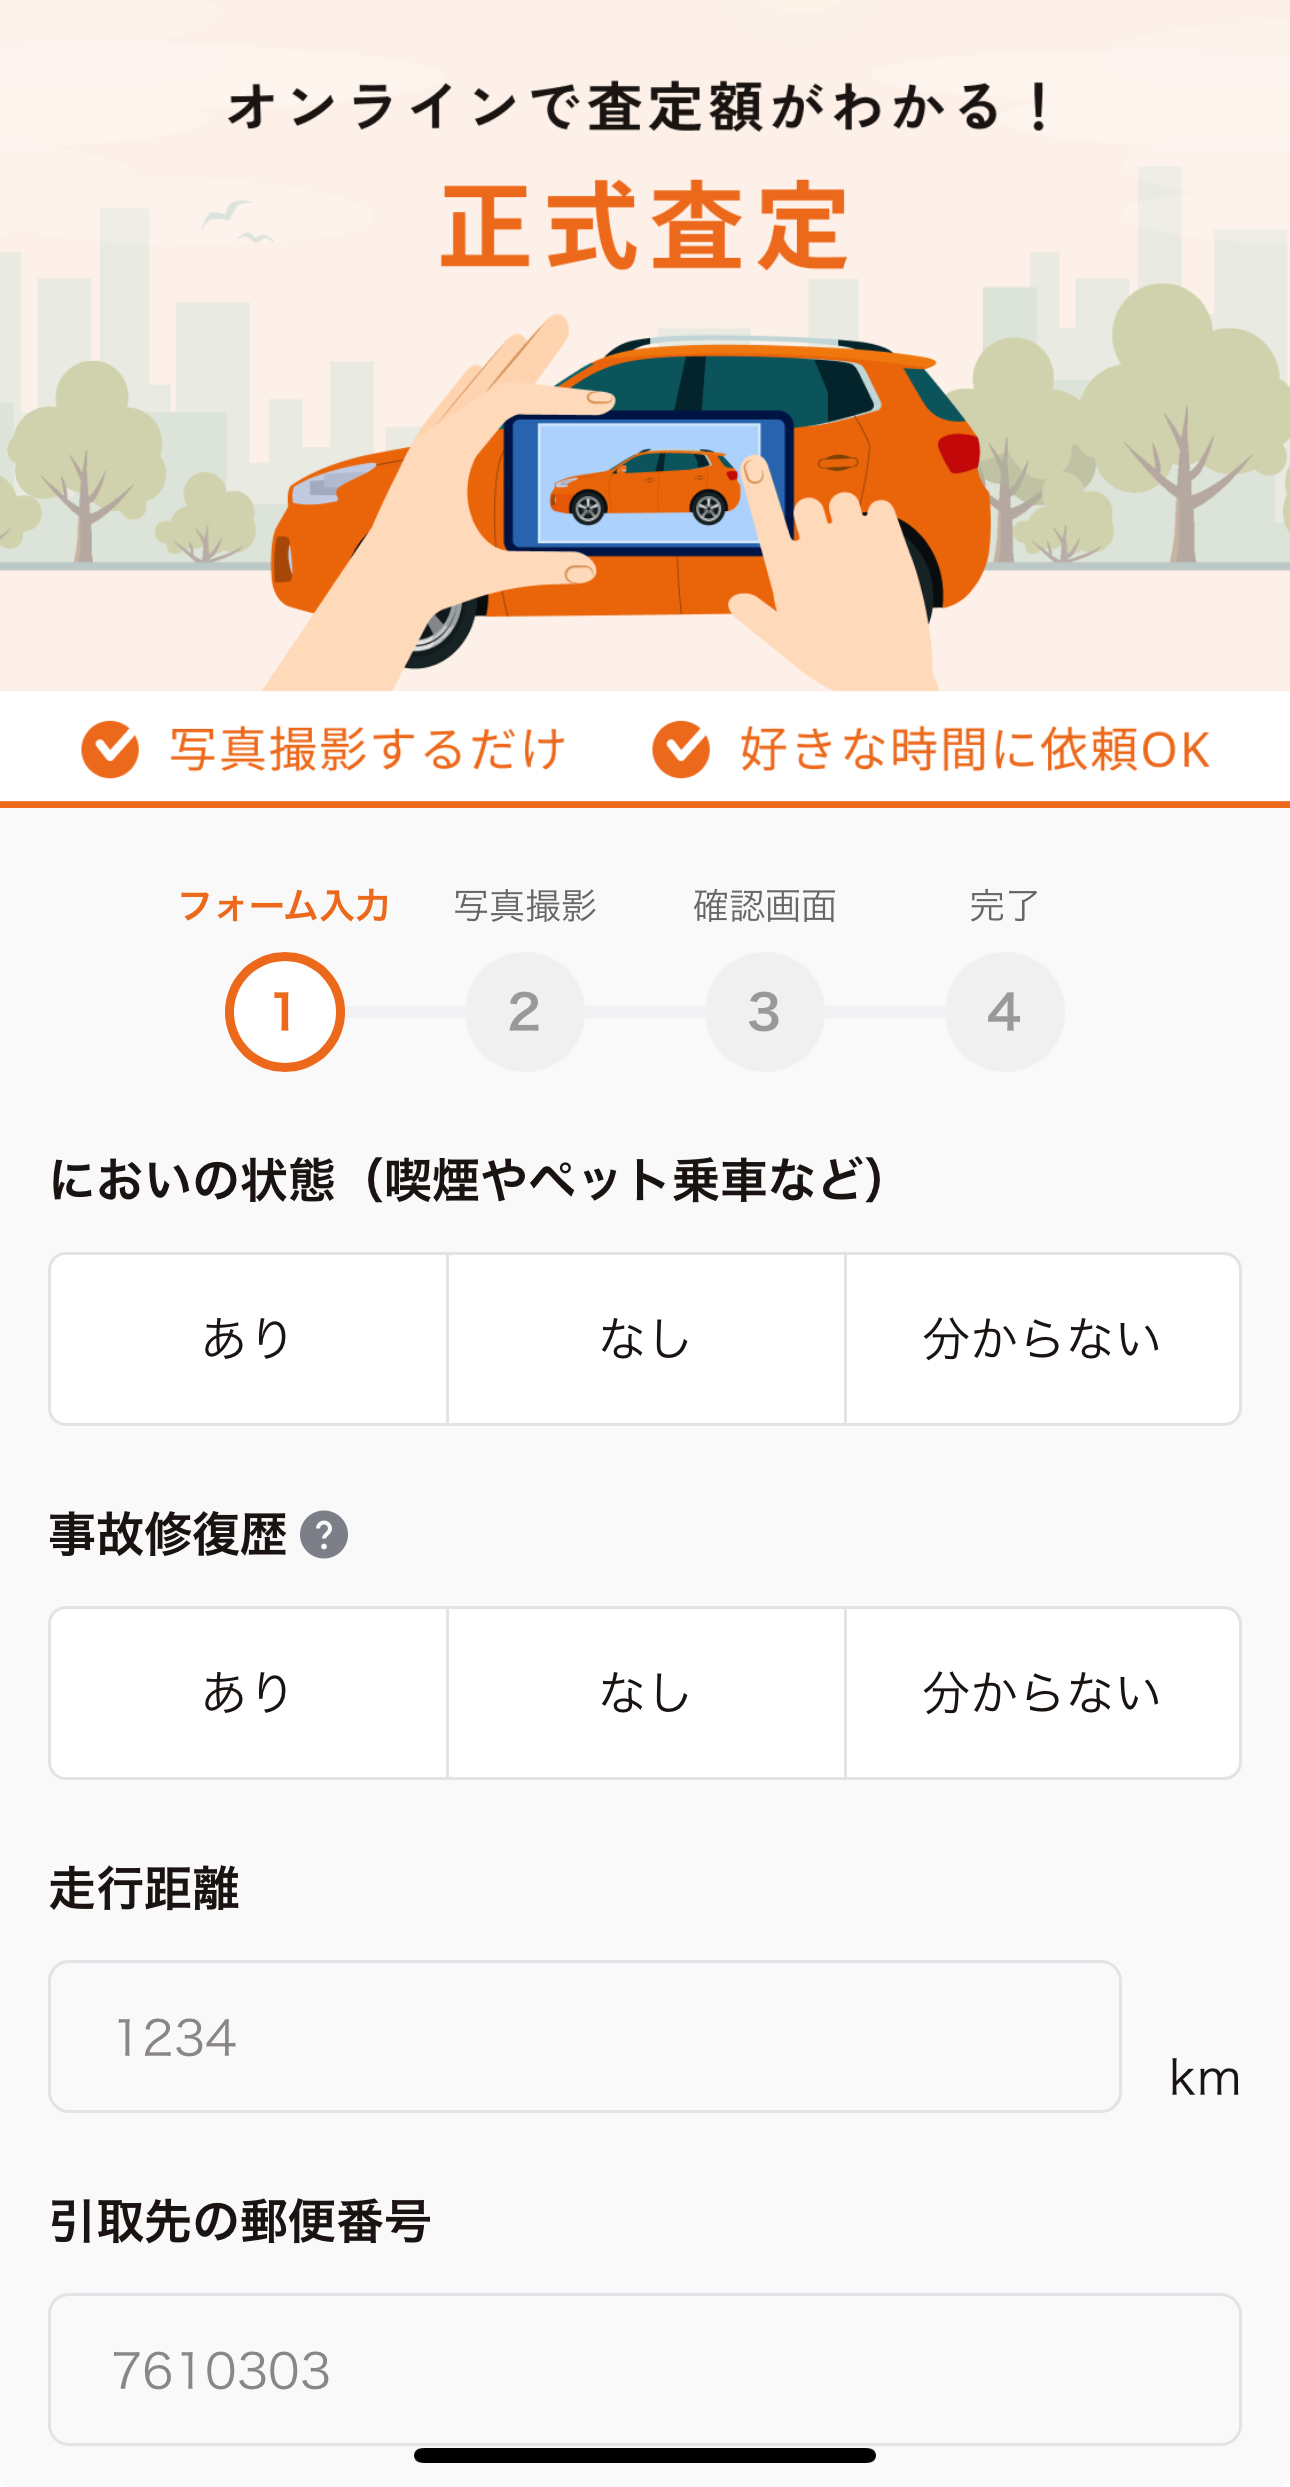
Task: Open the フォーム入力 step label
Action: (x=285, y=906)
